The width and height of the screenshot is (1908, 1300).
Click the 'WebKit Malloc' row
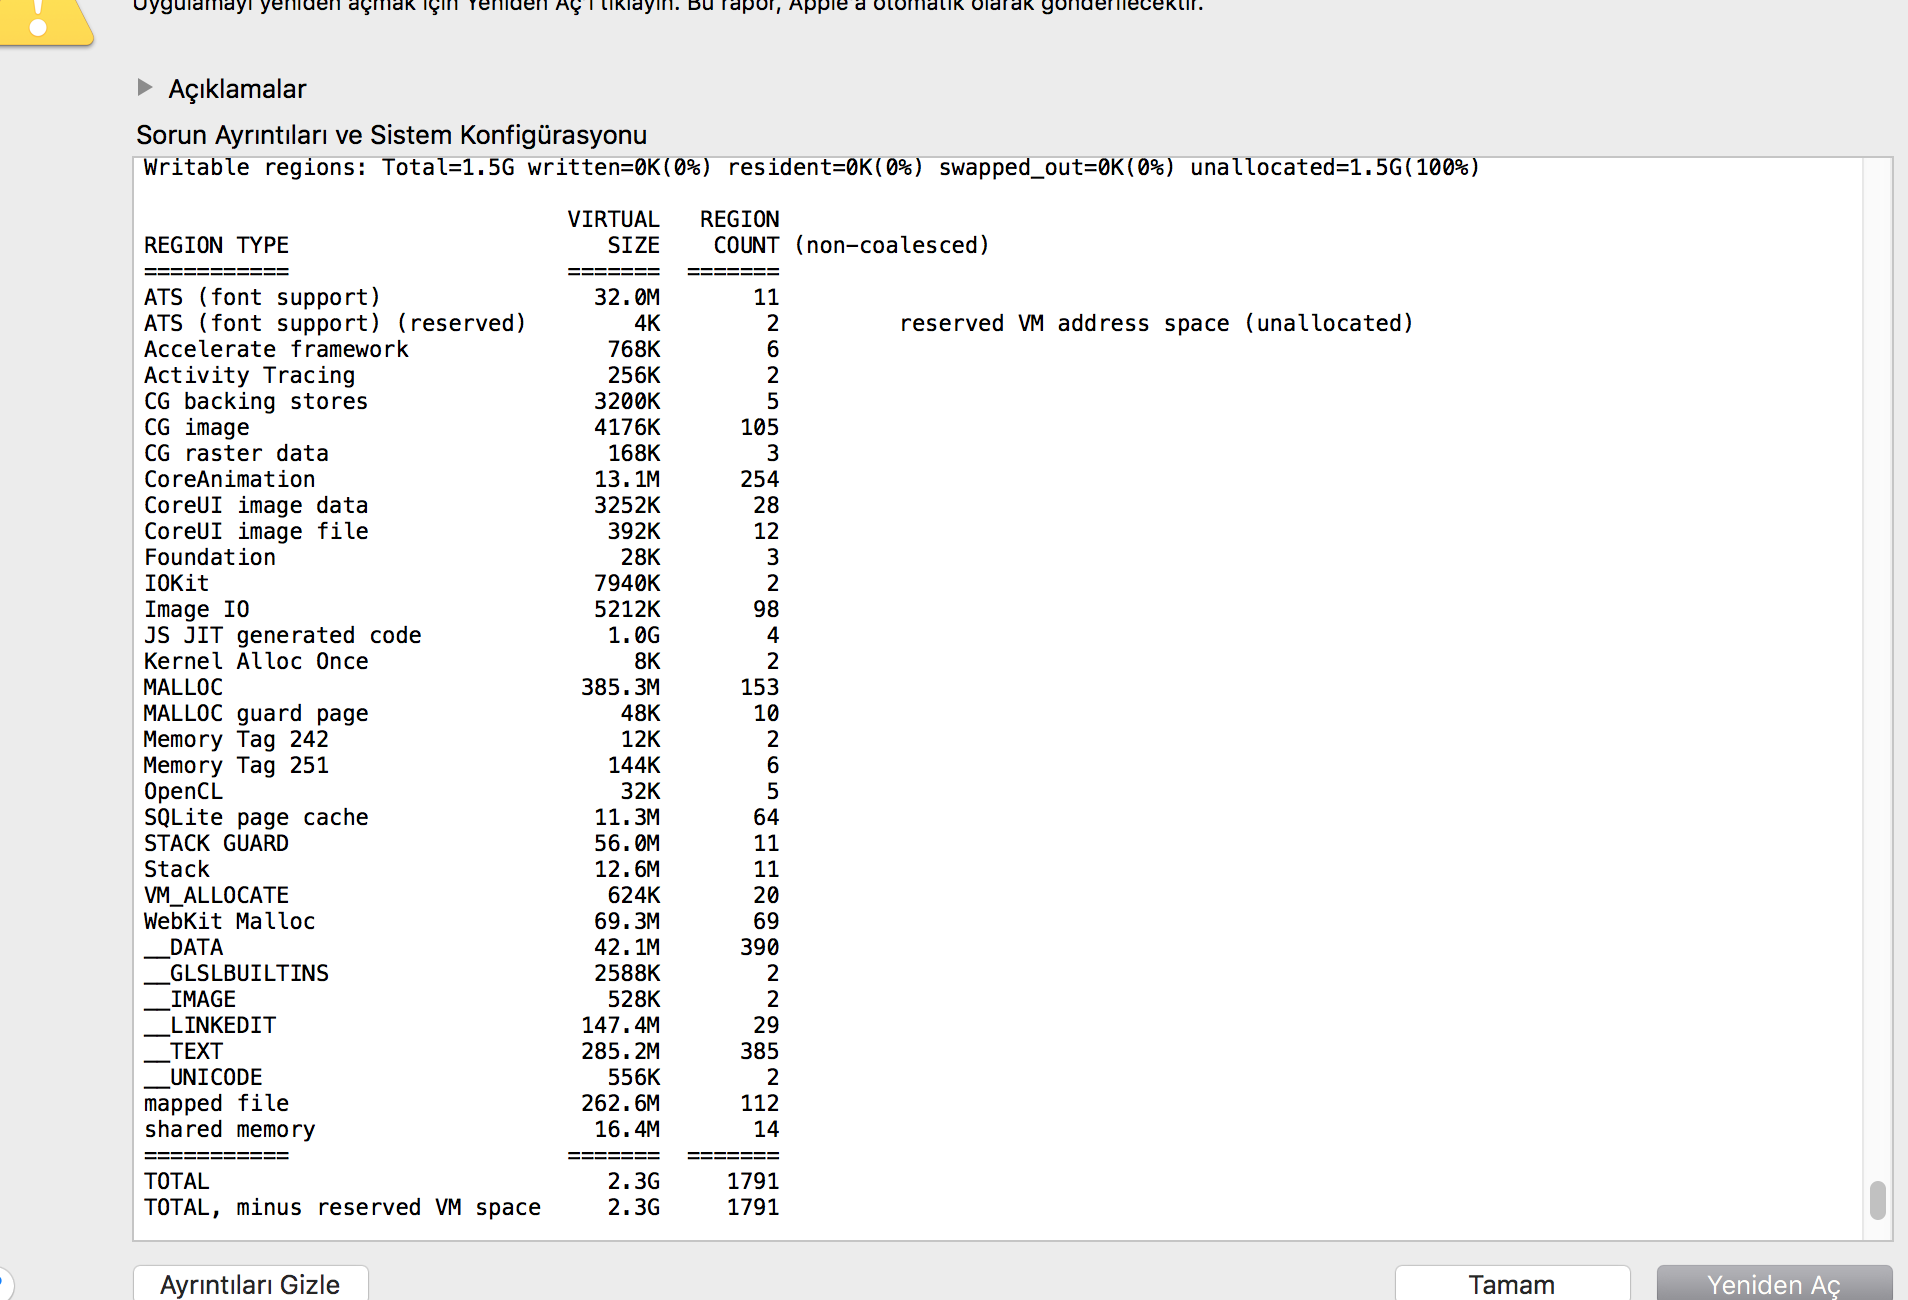pos(461,921)
